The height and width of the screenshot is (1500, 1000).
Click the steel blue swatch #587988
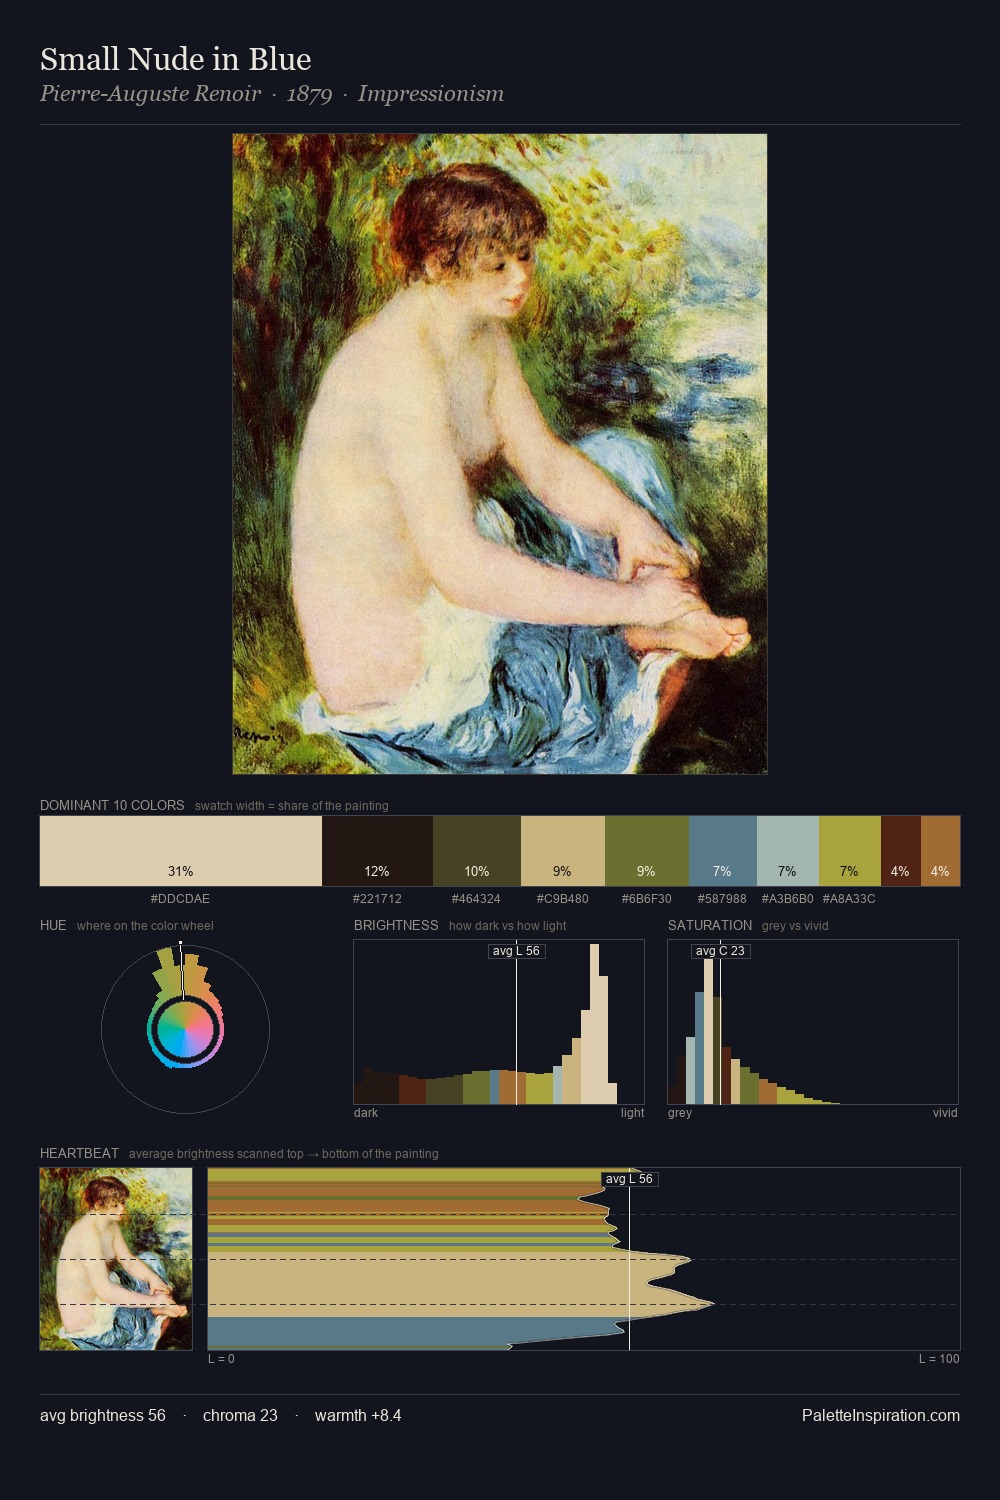723,851
